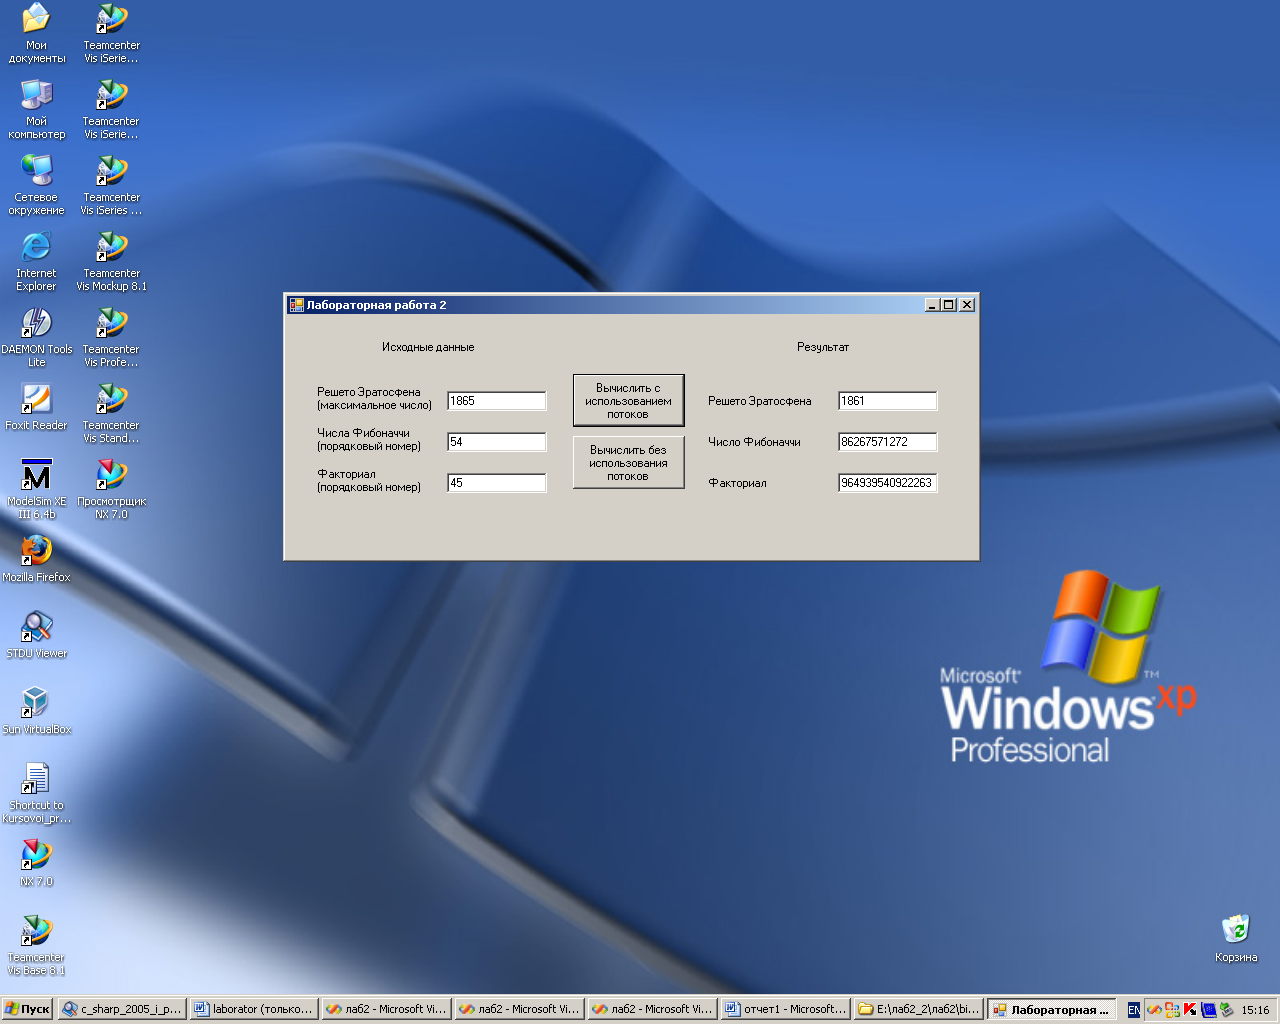The width and height of the screenshot is (1280, 1024).
Task: Click the Safely Remove Hardware tray icon
Action: (1226, 1010)
